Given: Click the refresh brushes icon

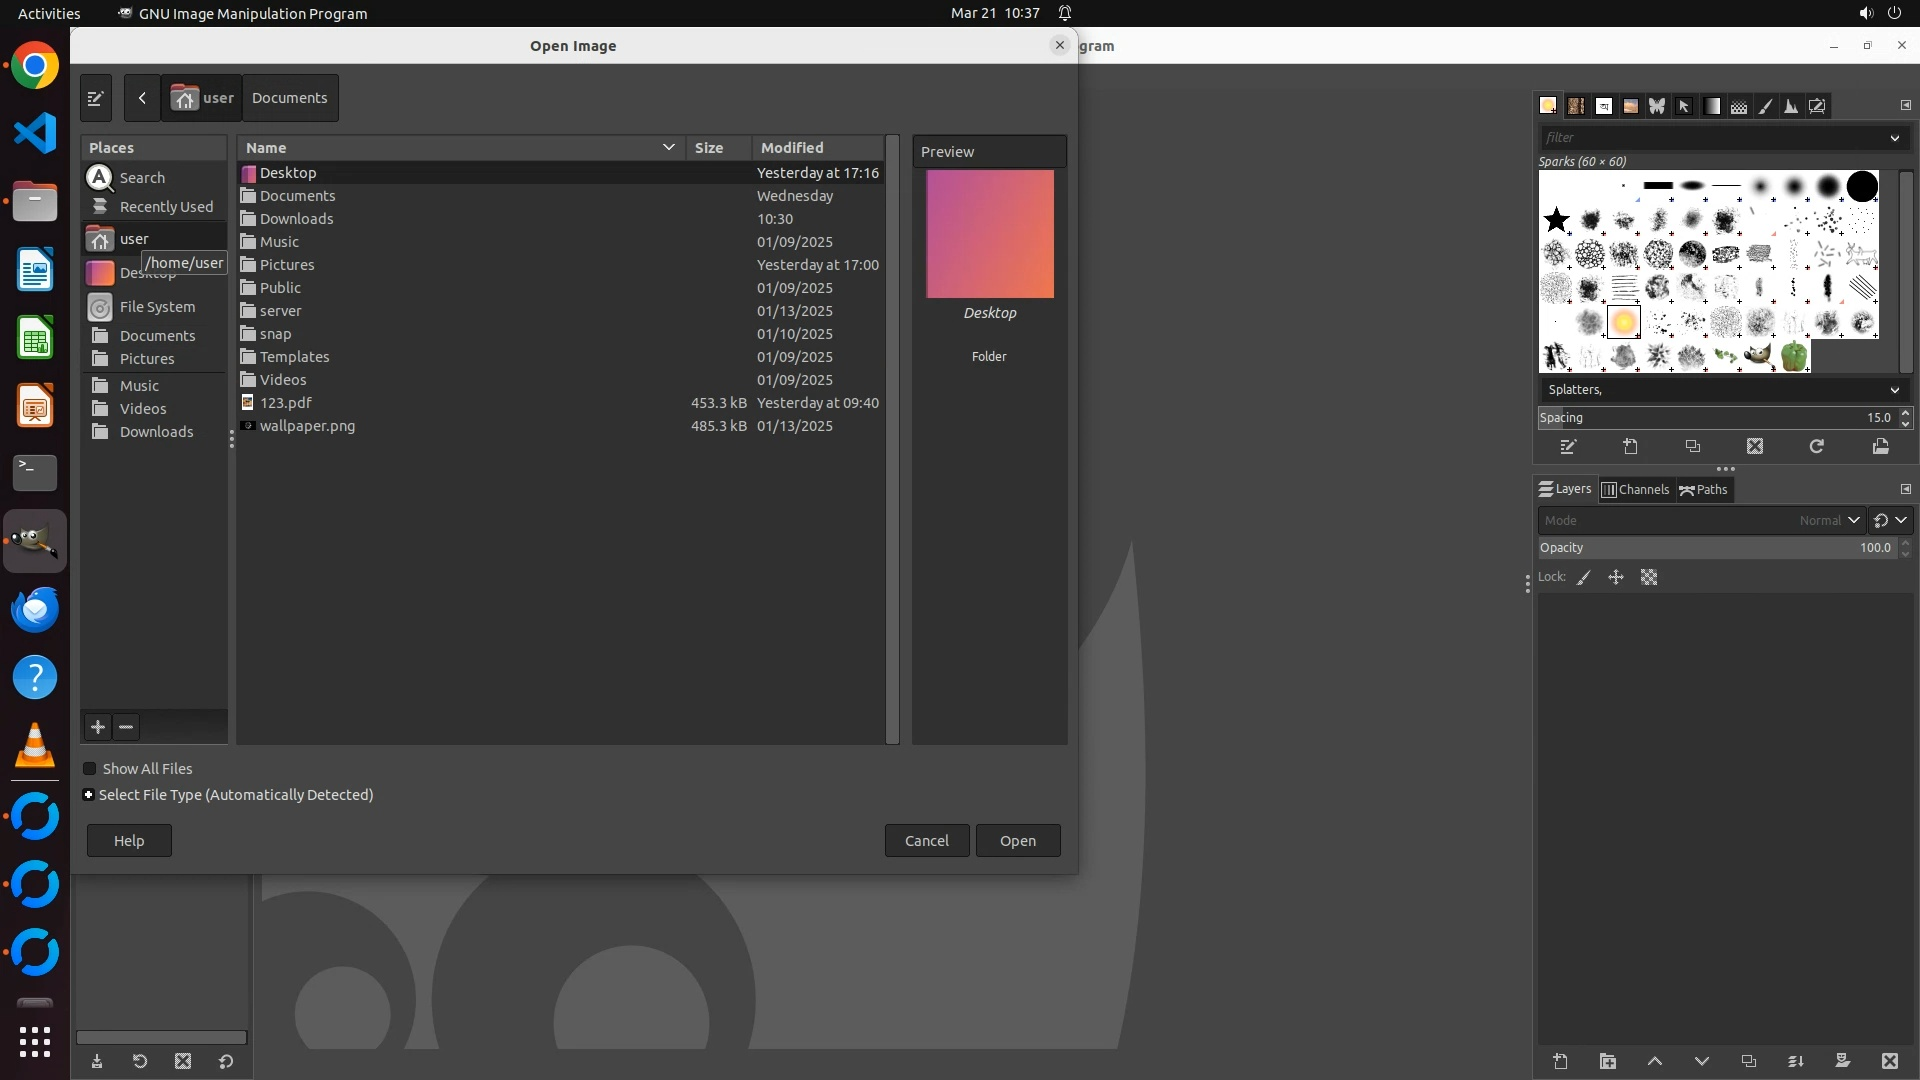Looking at the screenshot, I should (1817, 447).
